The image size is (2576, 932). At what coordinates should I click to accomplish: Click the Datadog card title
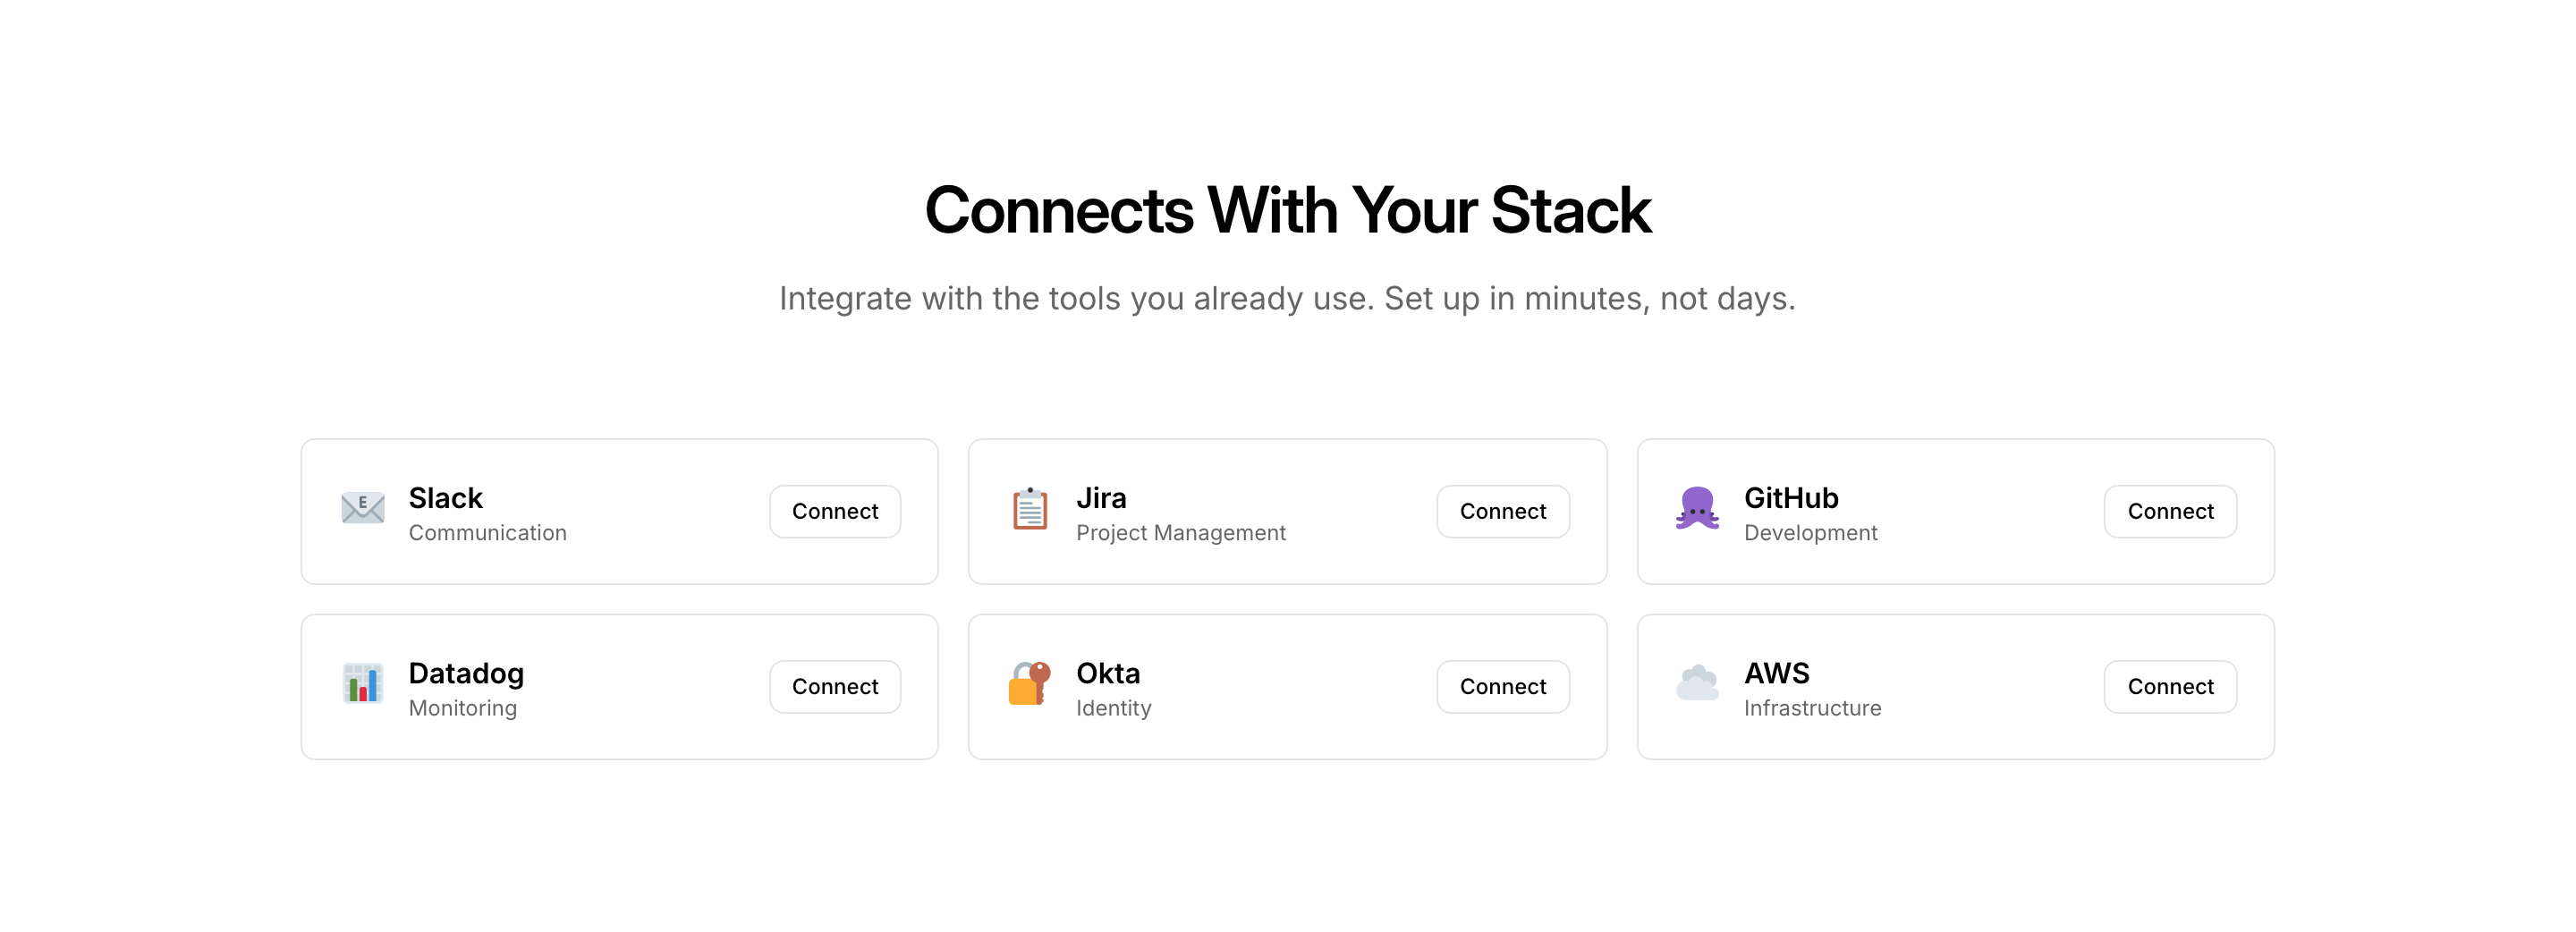coord(466,673)
